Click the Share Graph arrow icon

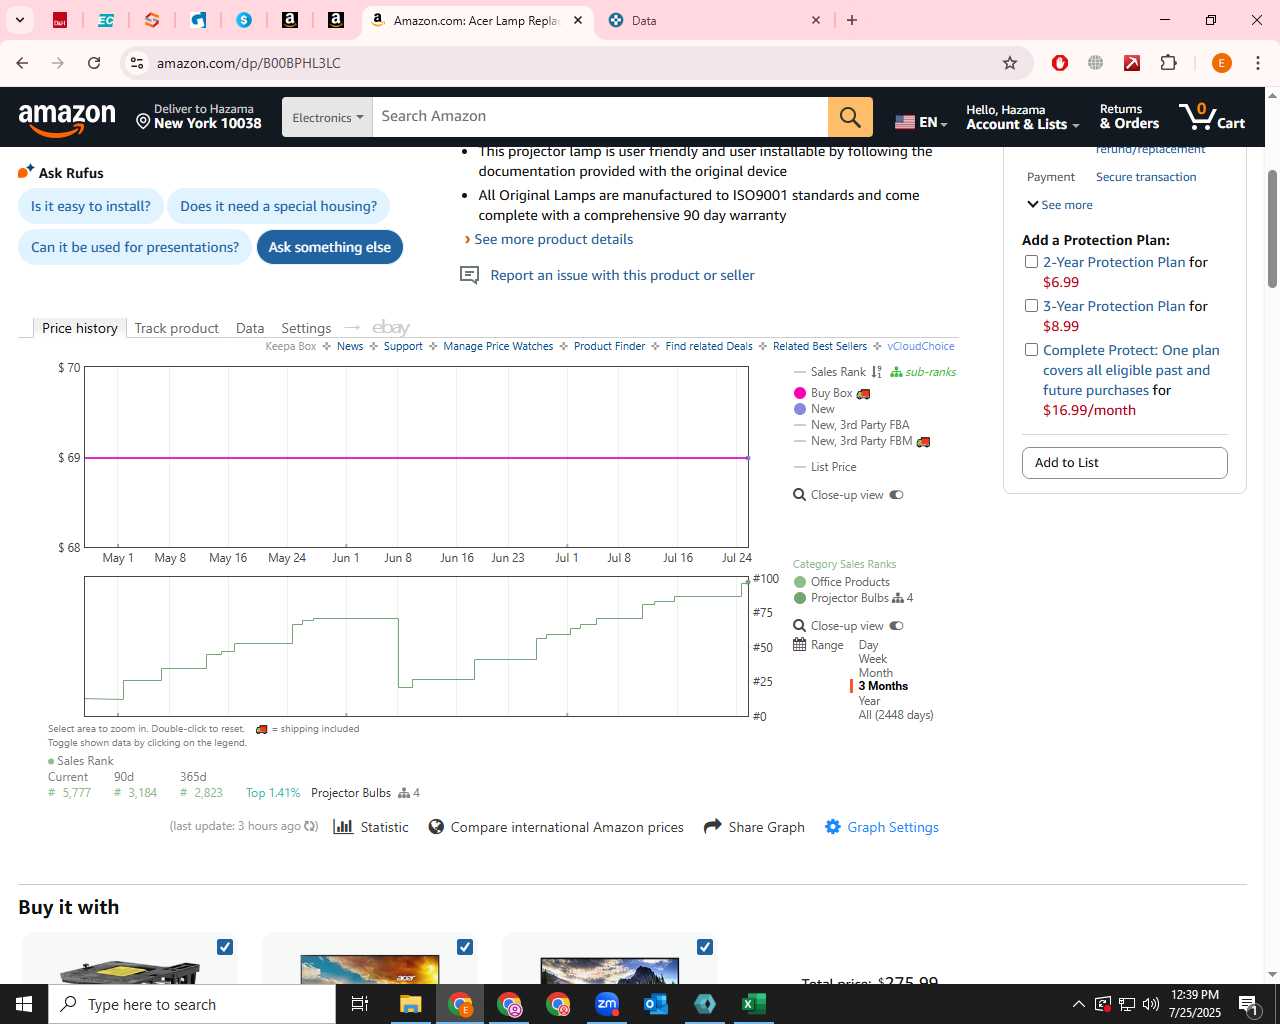pos(713,826)
